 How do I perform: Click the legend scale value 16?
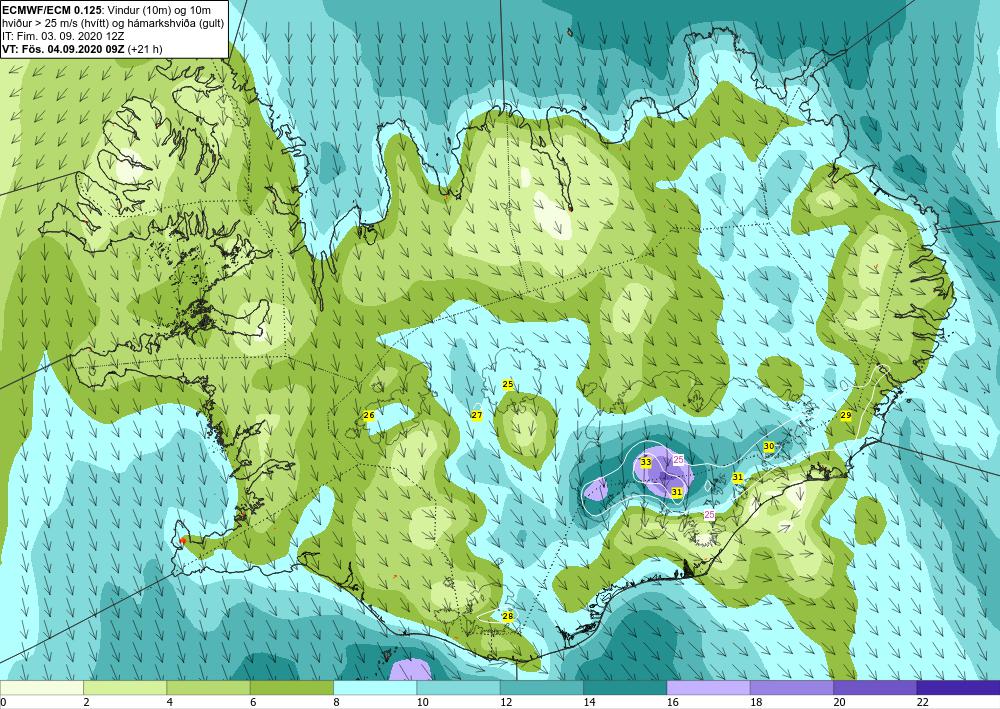coord(673,702)
